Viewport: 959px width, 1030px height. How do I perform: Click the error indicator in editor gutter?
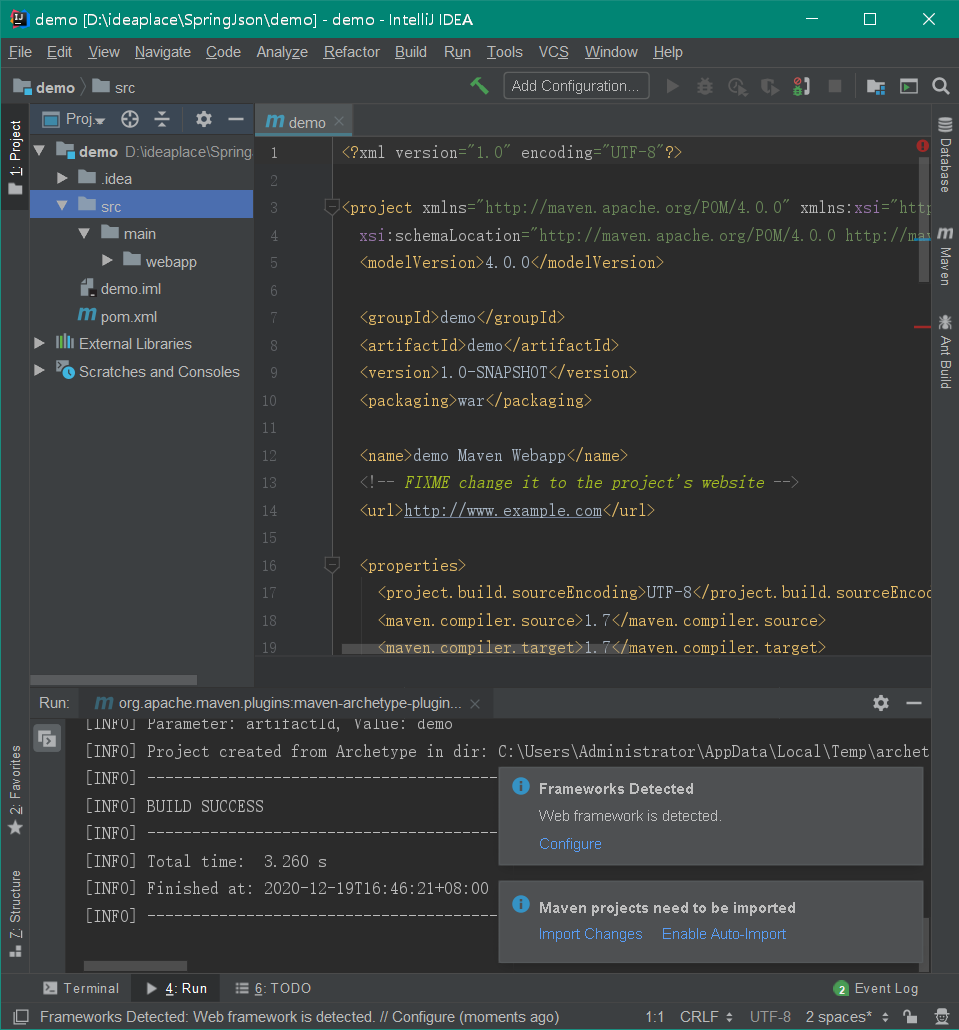coord(922,146)
